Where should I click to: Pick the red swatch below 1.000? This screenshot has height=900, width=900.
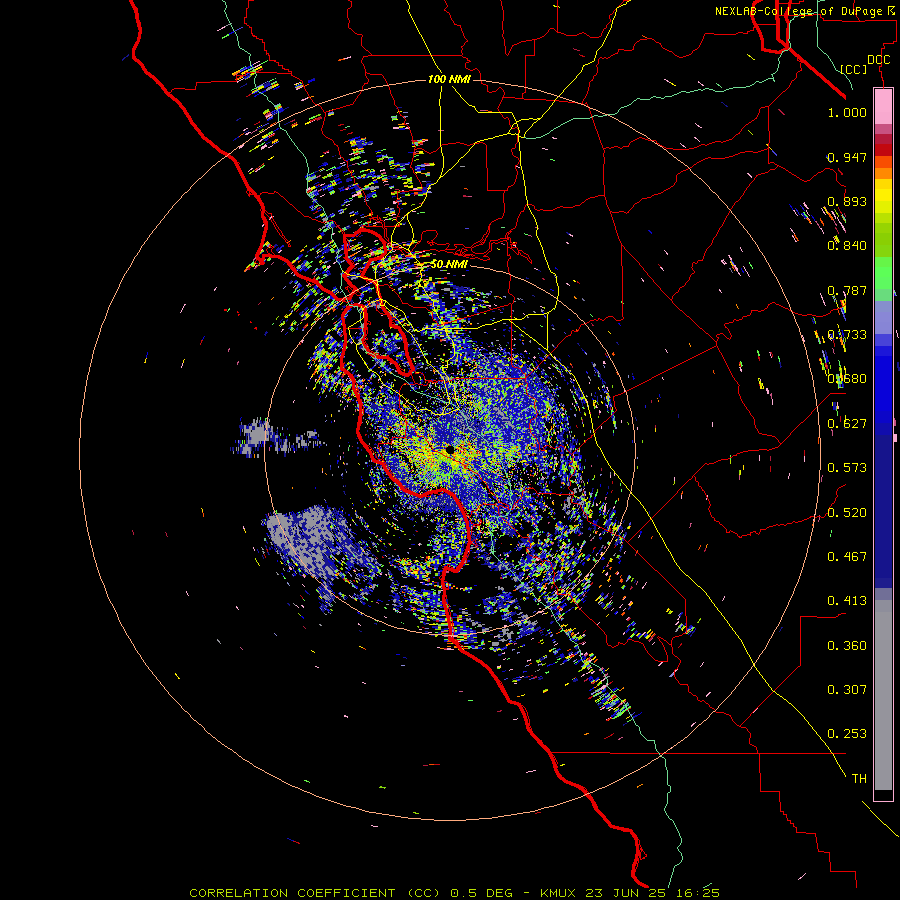tap(883, 149)
